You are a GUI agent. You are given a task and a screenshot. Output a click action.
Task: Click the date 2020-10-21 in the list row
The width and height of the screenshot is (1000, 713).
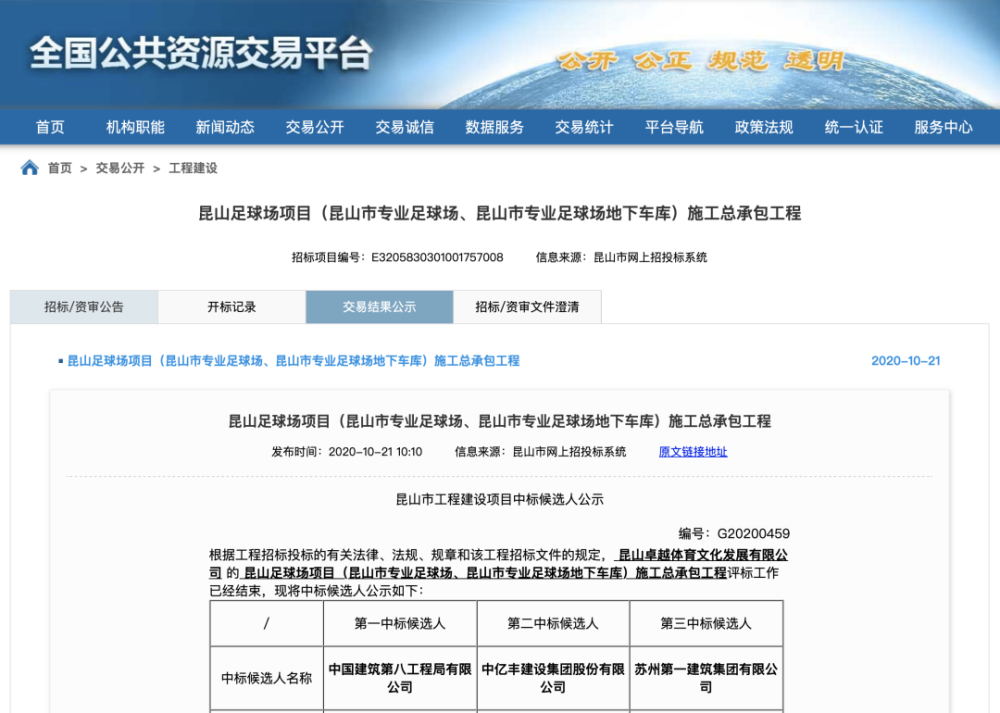coord(906,361)
